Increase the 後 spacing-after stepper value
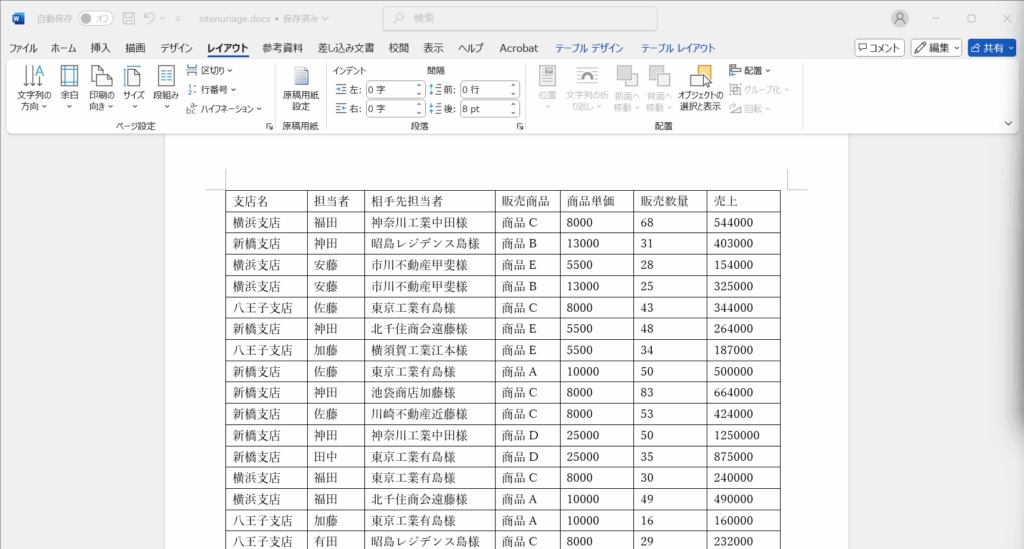 [x=514, y=105]
